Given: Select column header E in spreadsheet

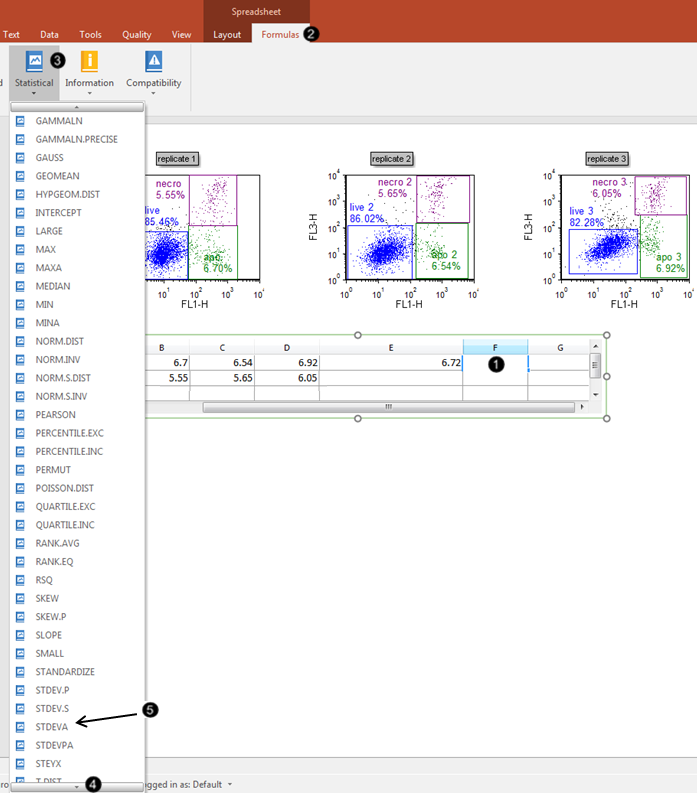Looking at the screenshot, I should click(390, 347).
